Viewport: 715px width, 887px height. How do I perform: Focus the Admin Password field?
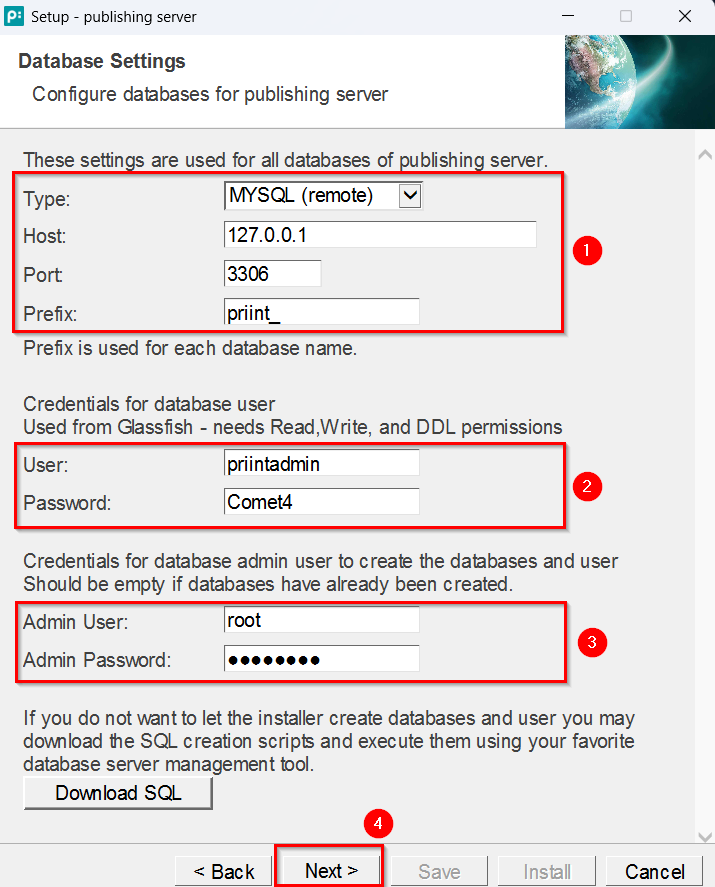click(x=322, y=659)
